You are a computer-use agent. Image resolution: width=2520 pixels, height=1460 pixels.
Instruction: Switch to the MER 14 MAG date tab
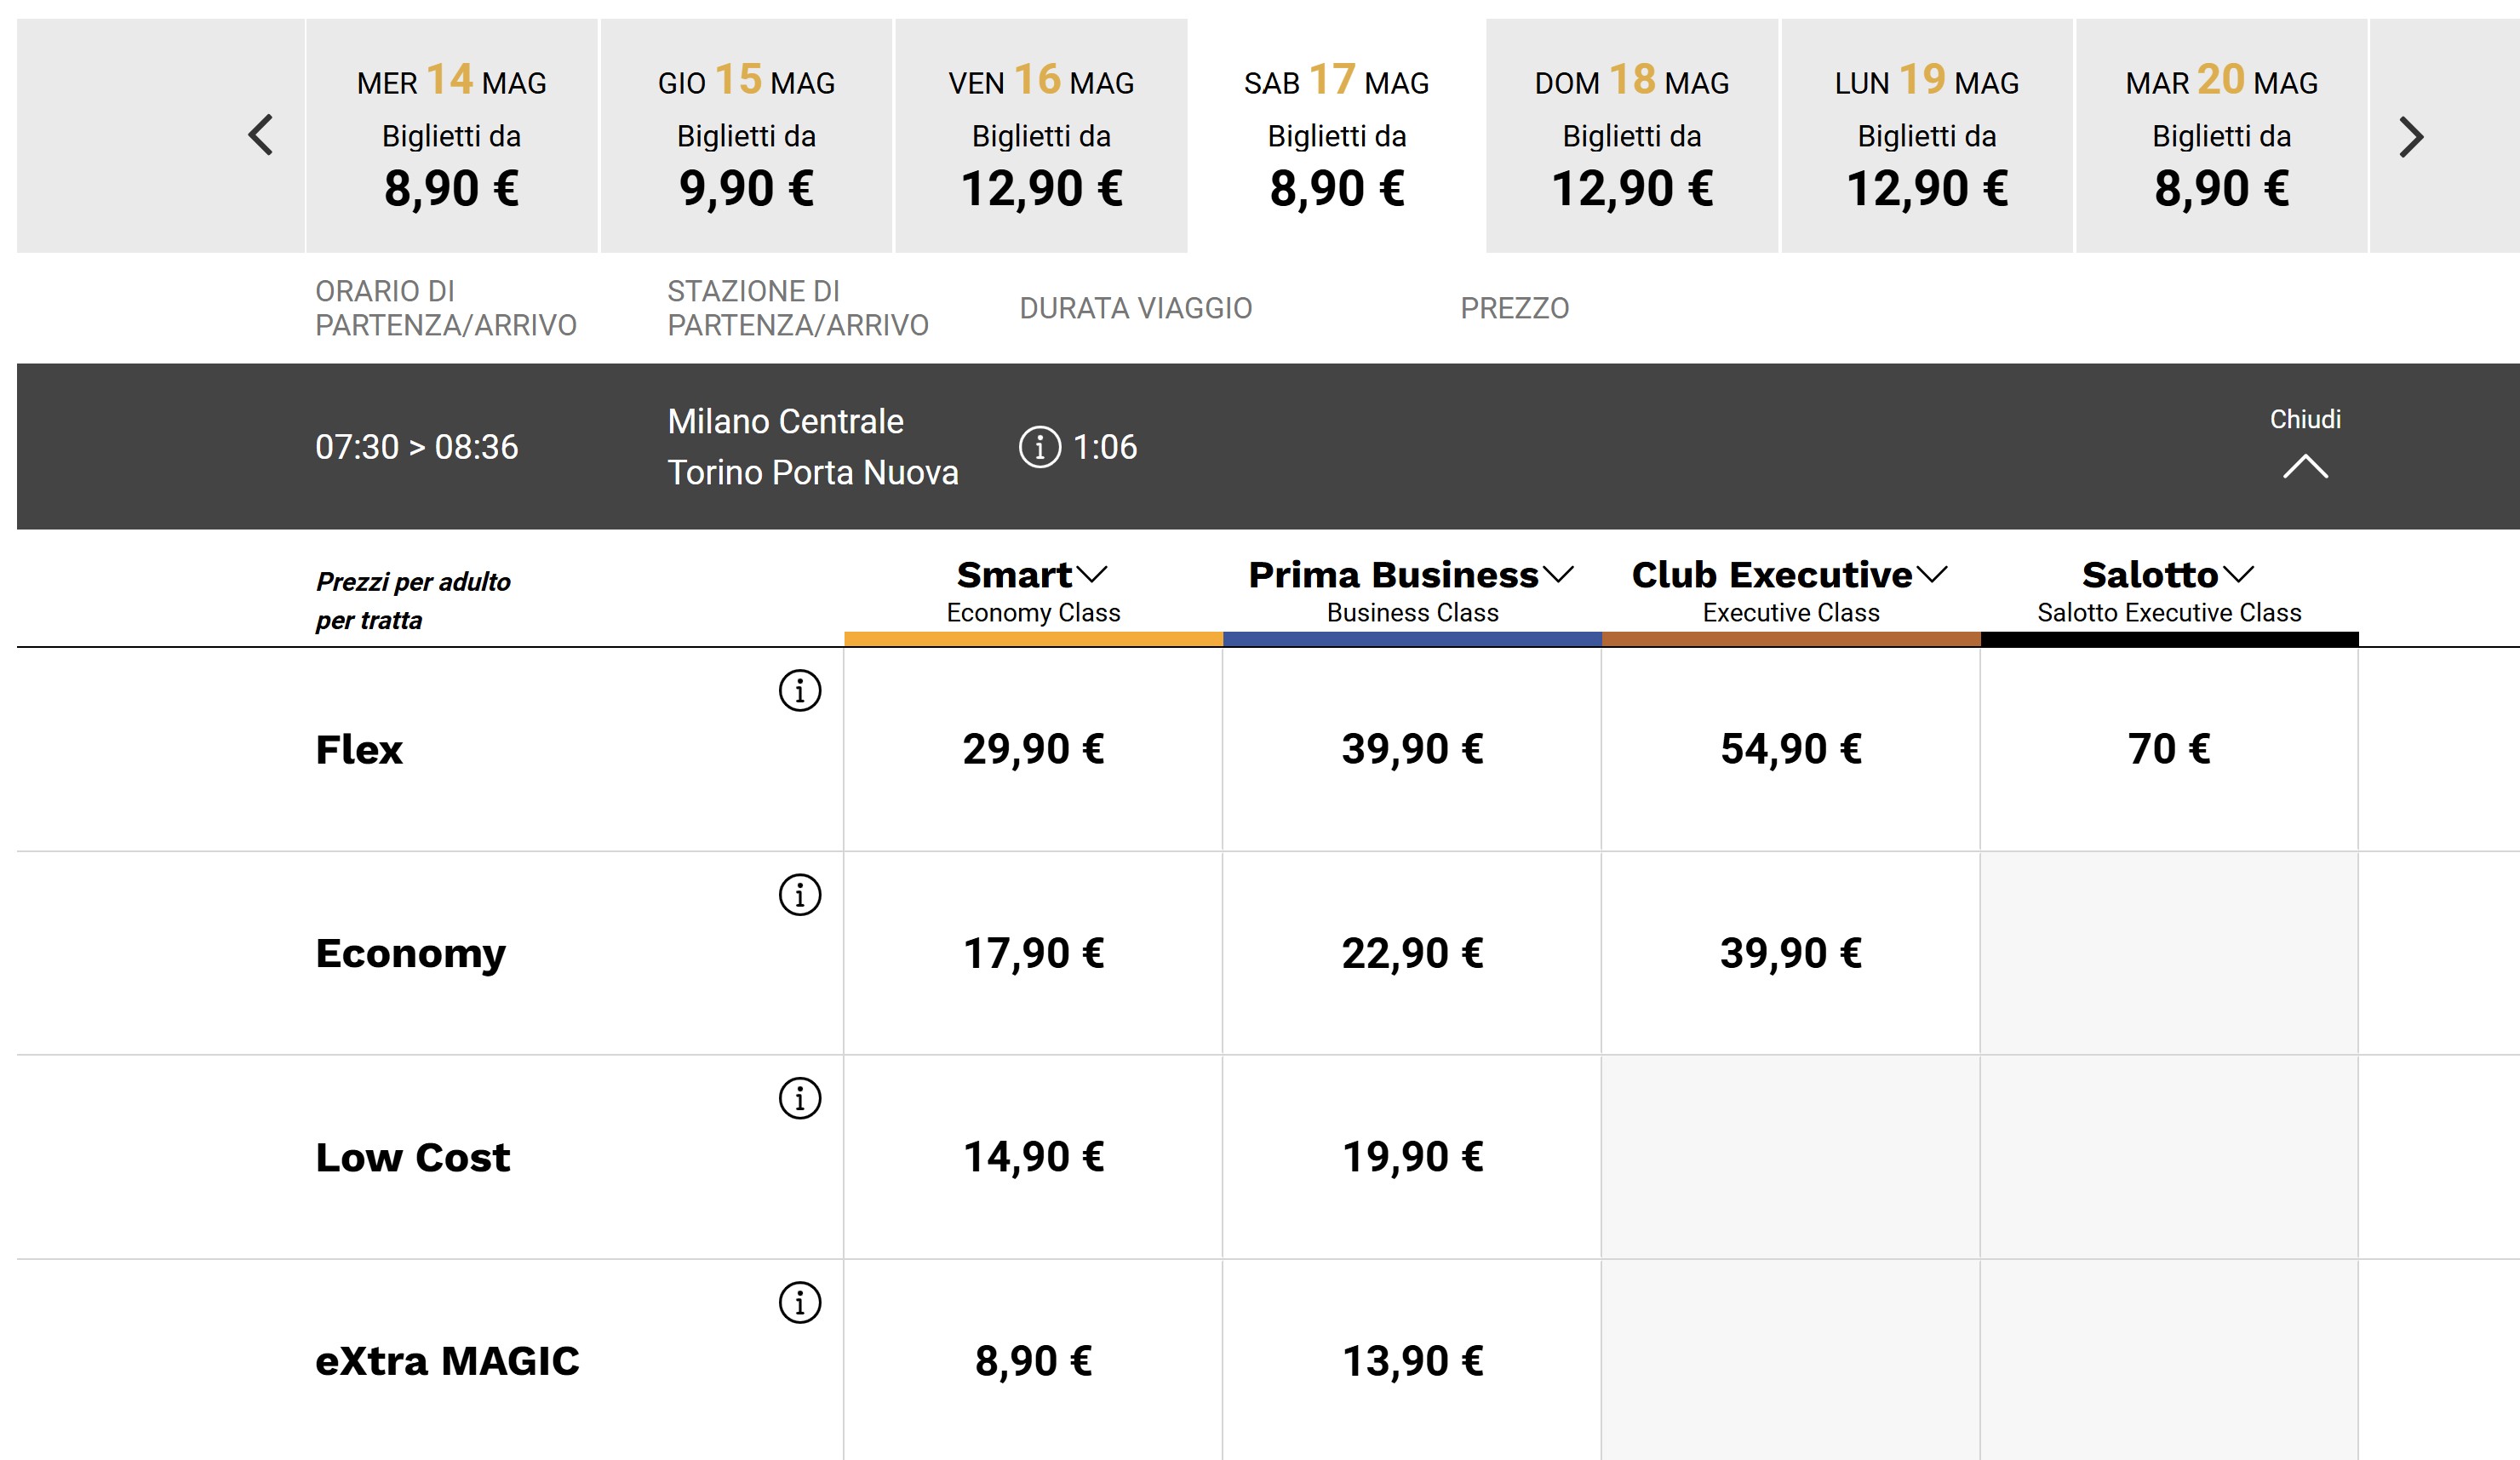[x=451, y=135]
